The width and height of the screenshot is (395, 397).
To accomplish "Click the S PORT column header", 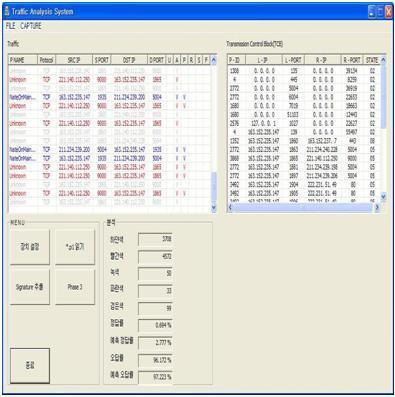I will tap(101, 60).
